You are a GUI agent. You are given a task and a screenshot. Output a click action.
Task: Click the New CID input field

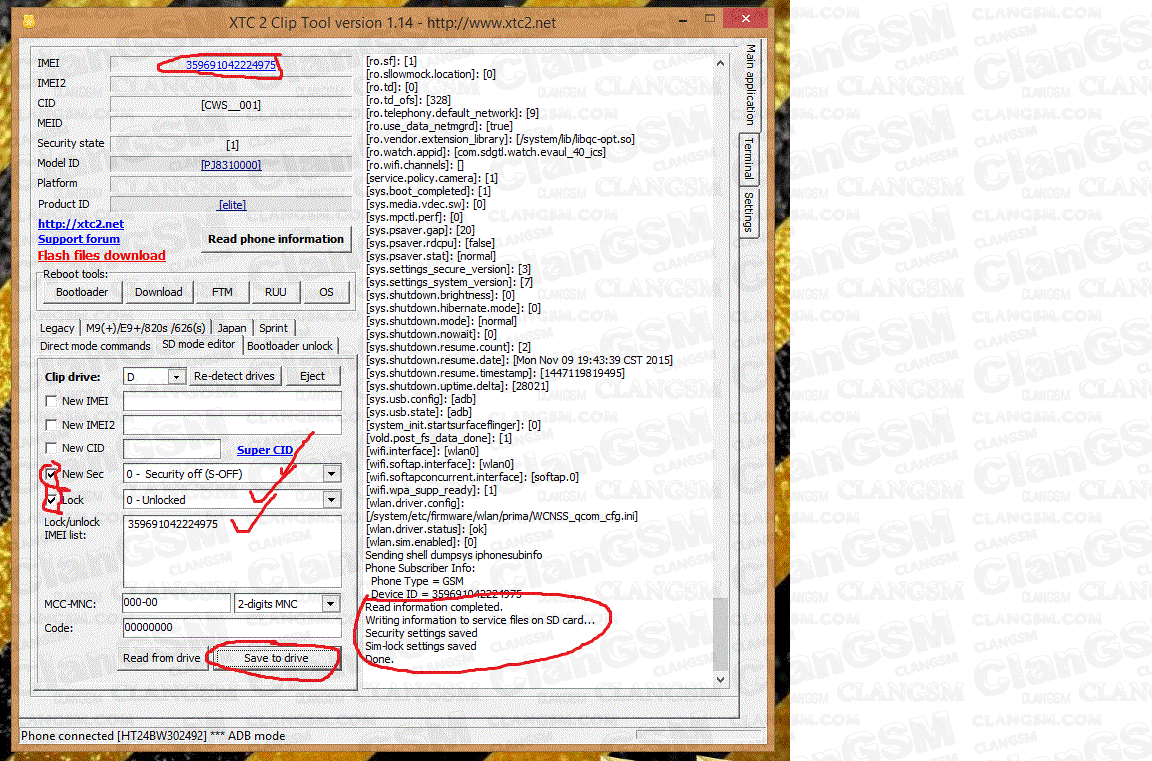point(172,448)
